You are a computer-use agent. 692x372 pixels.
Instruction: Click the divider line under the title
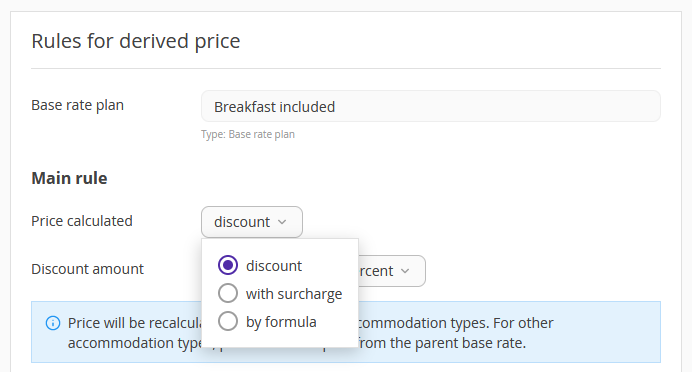pos(346,68)
